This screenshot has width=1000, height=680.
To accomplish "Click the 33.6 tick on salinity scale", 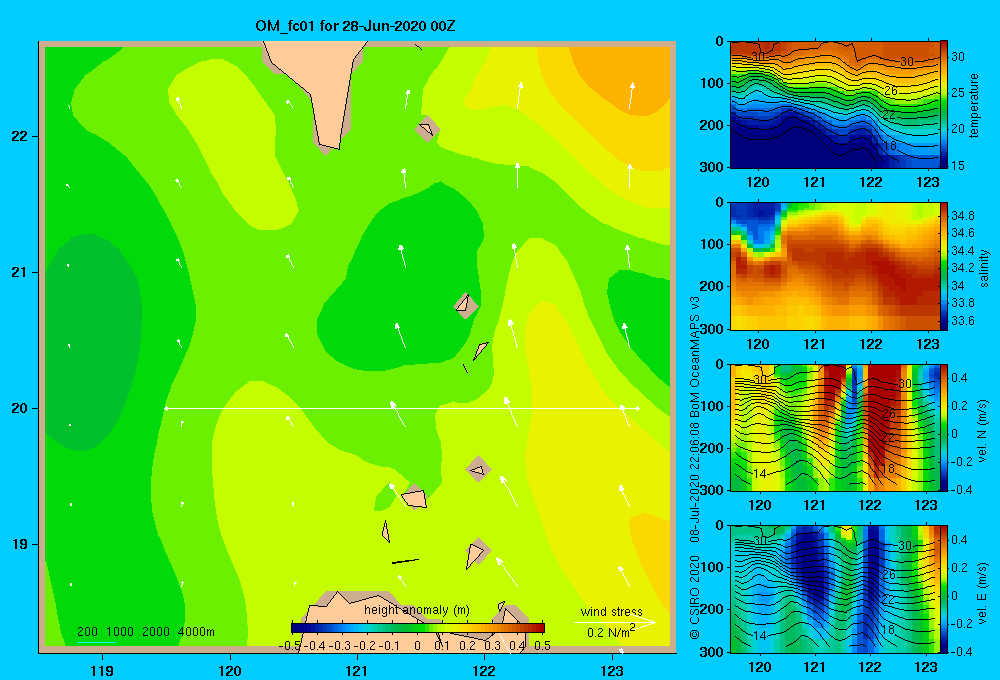I will tap(963, 321).
